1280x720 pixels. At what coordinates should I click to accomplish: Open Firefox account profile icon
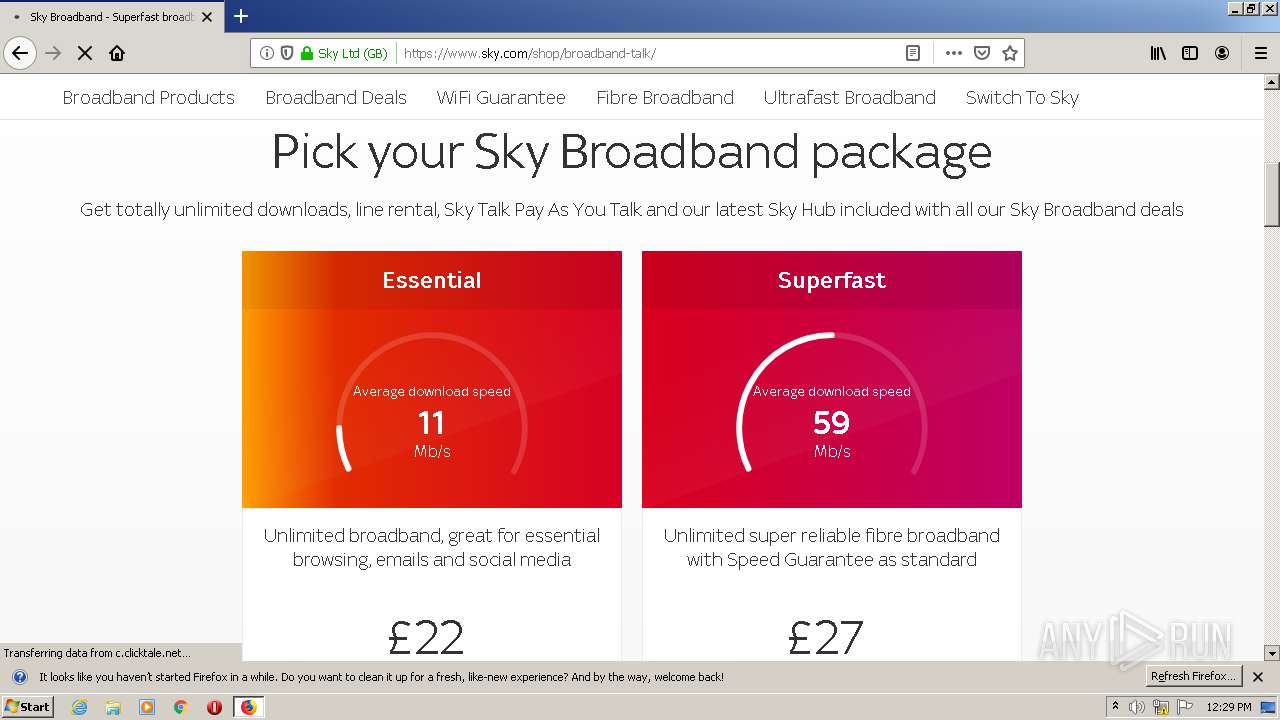coord(1222,53)
